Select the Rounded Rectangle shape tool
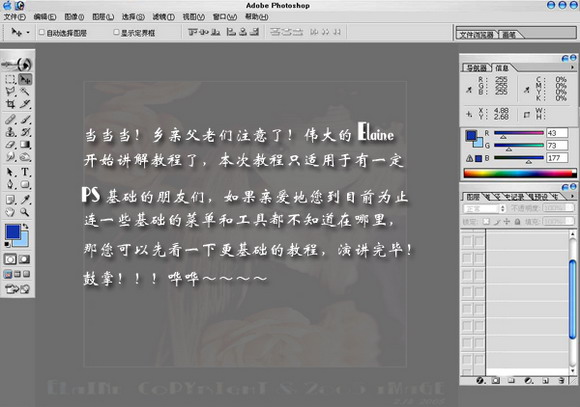 [25, 184]
